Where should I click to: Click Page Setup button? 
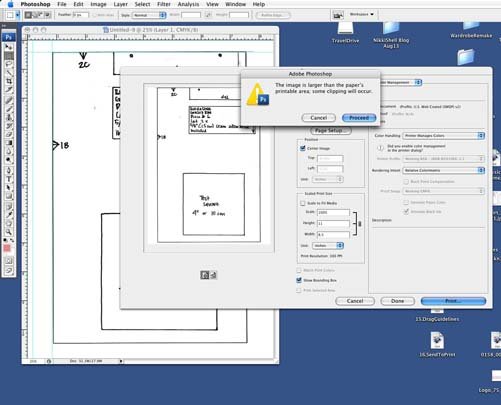coord(331,130)
